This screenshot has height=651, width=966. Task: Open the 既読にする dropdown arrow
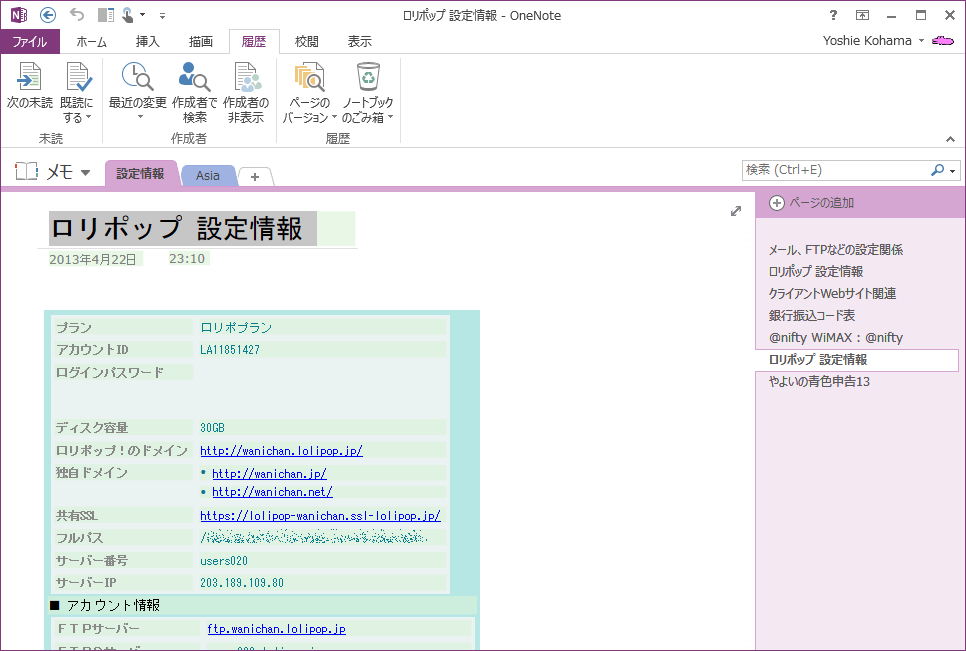tap(88, 118)
